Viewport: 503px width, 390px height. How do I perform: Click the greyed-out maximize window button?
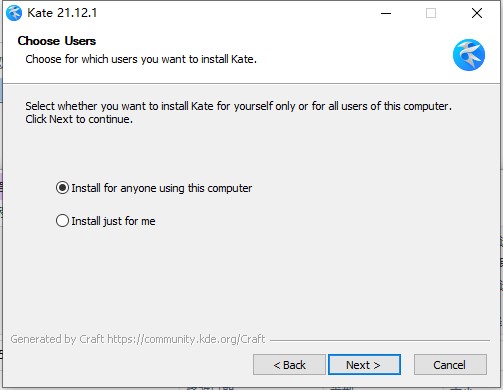click(431, 13)
